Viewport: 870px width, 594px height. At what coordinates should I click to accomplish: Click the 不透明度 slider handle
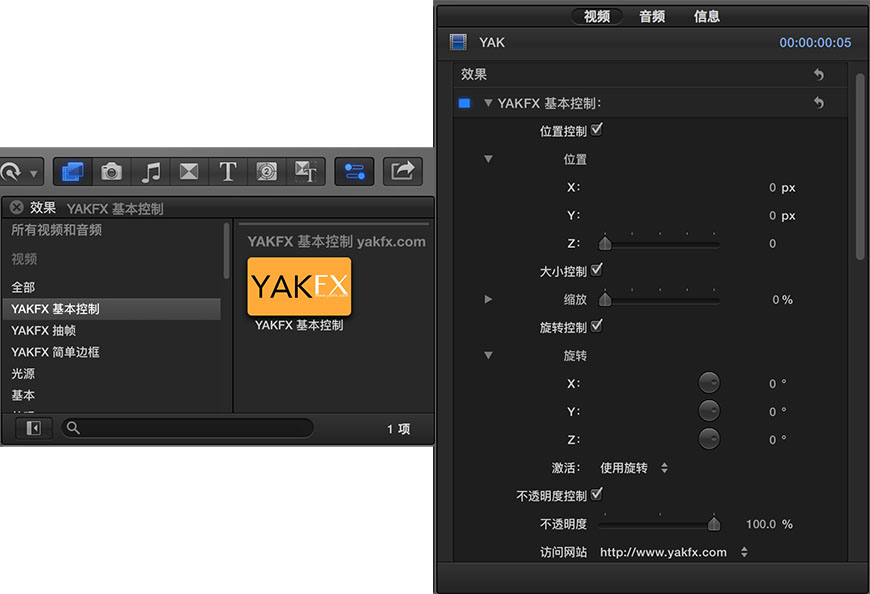click(x=714, y=524)
